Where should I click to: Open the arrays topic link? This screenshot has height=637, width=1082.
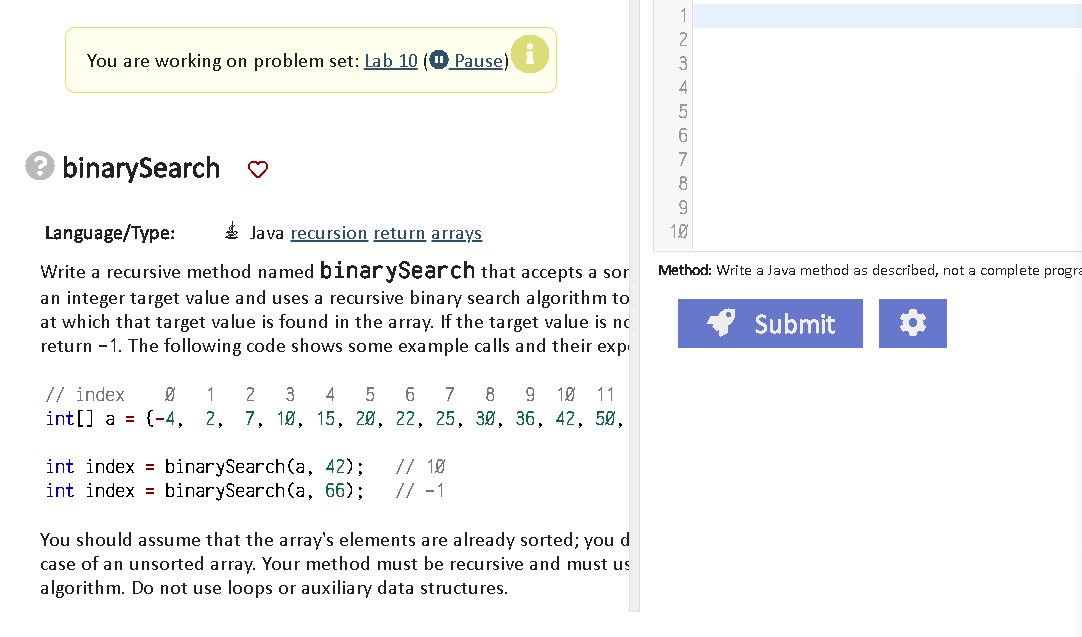456,233
